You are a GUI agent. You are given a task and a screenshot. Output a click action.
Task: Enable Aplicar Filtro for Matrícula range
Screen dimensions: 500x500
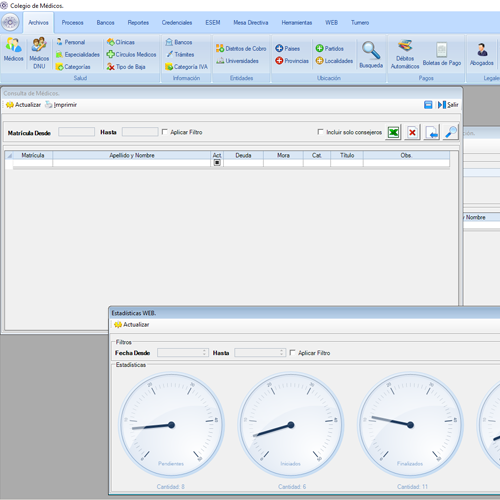pos(164,132)
